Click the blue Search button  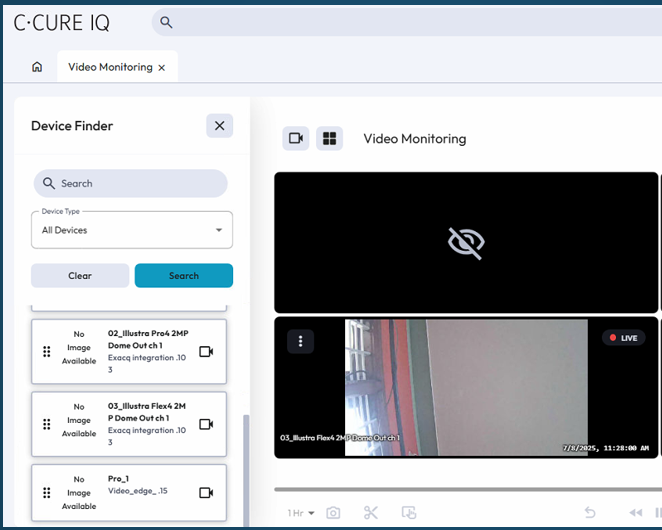click(x=184, y=276)
